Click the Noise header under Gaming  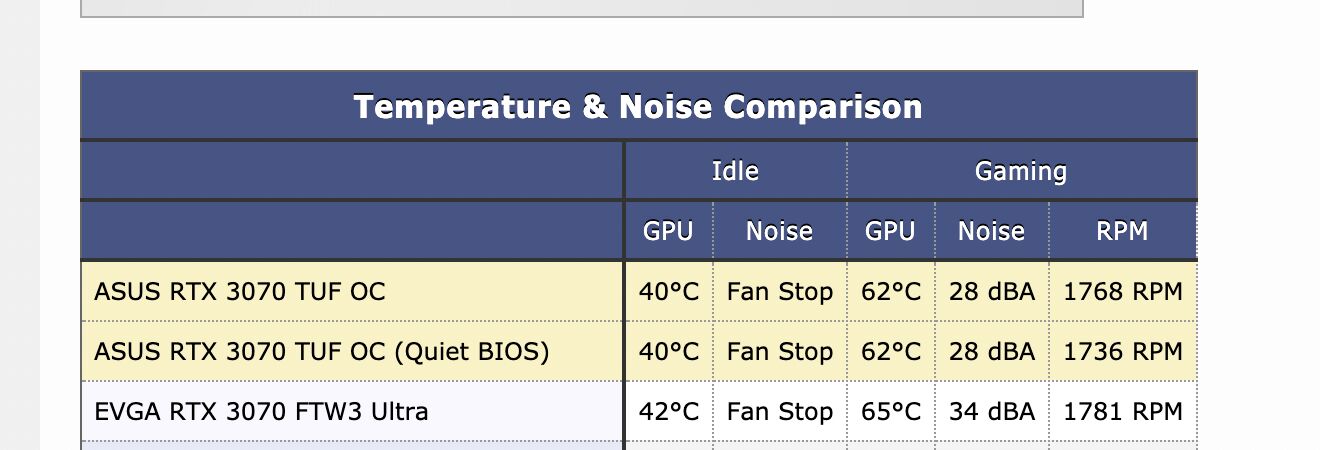point(991,231)
